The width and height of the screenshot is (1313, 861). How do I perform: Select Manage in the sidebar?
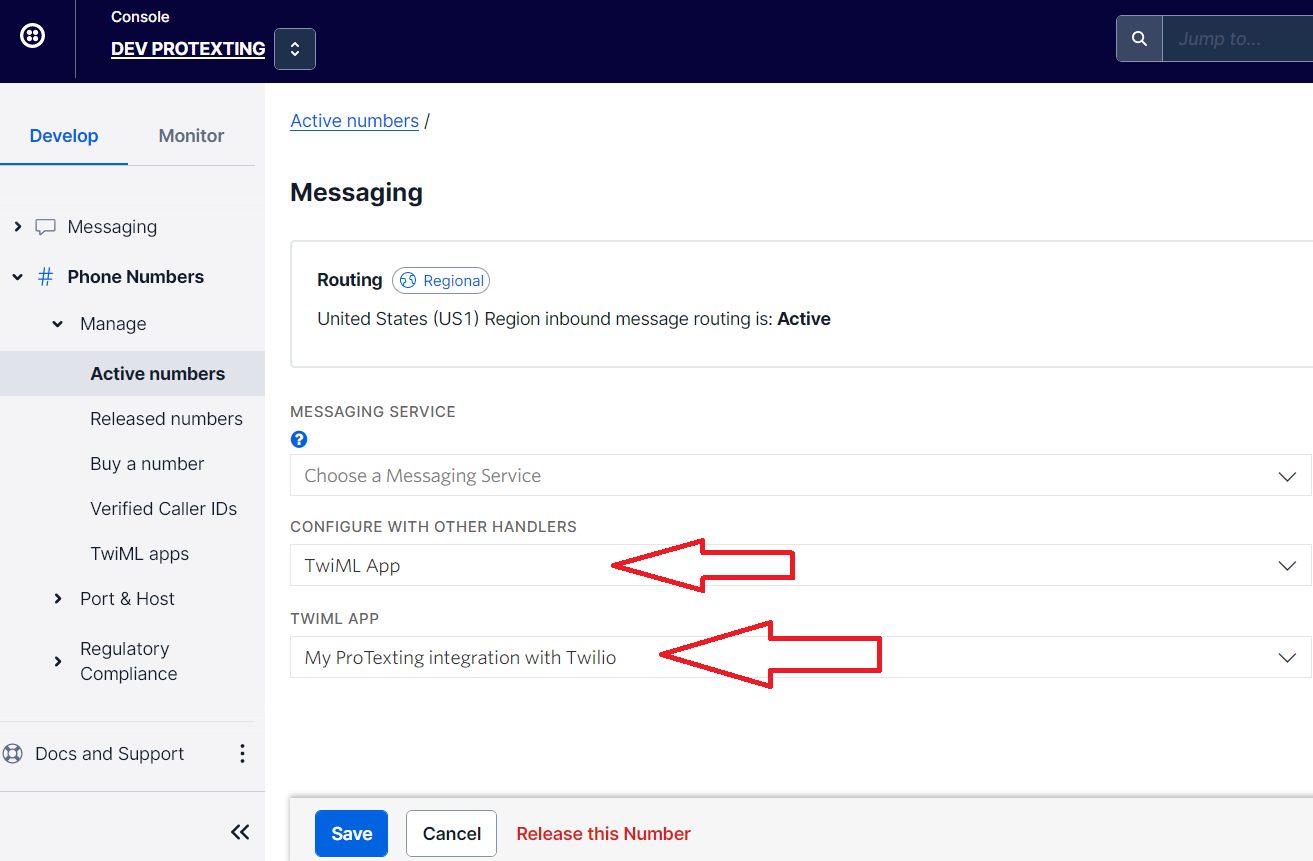[113, 324]
